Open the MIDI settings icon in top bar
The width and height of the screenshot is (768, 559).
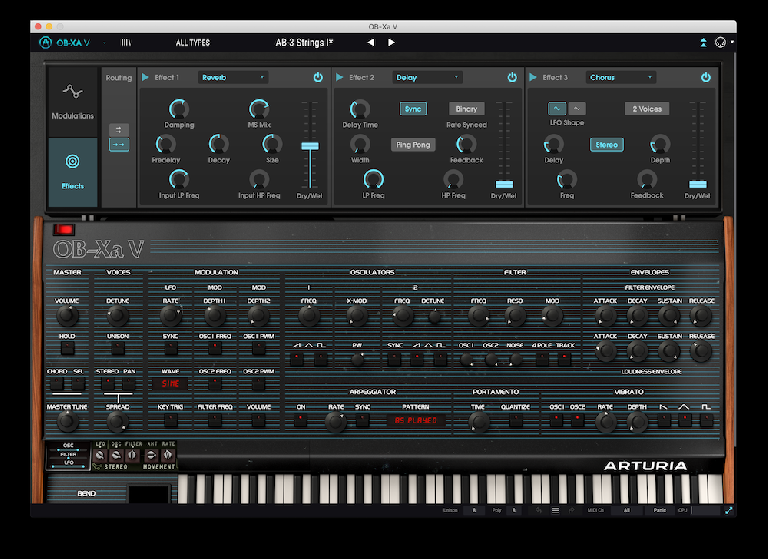pos(720,43)
